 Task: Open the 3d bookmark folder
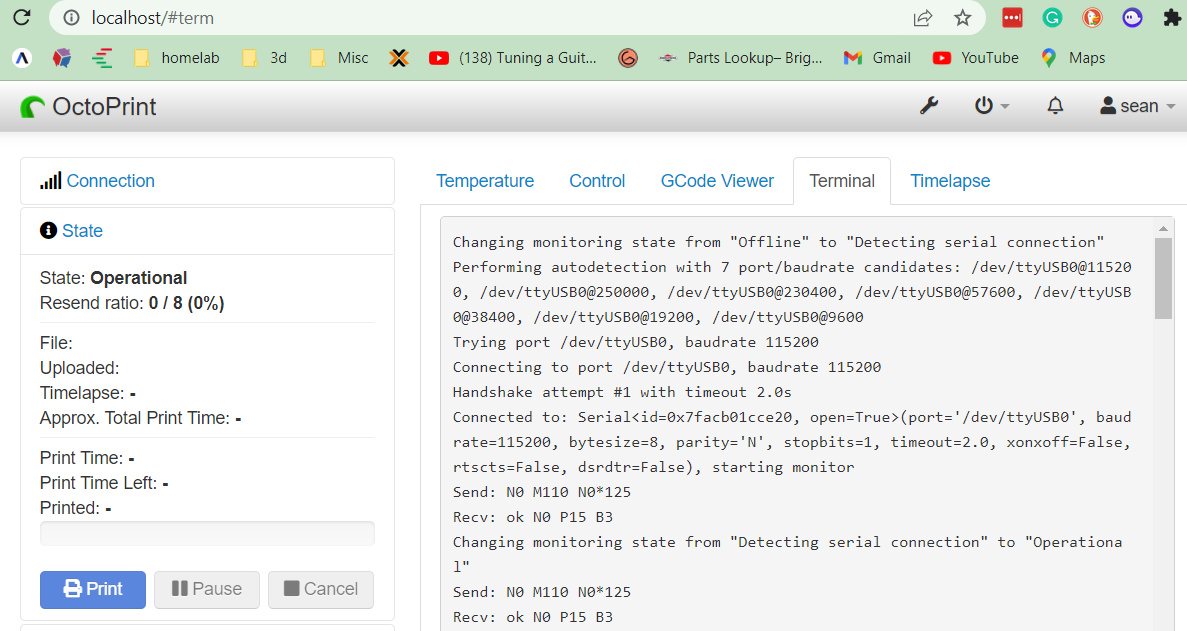264,58
